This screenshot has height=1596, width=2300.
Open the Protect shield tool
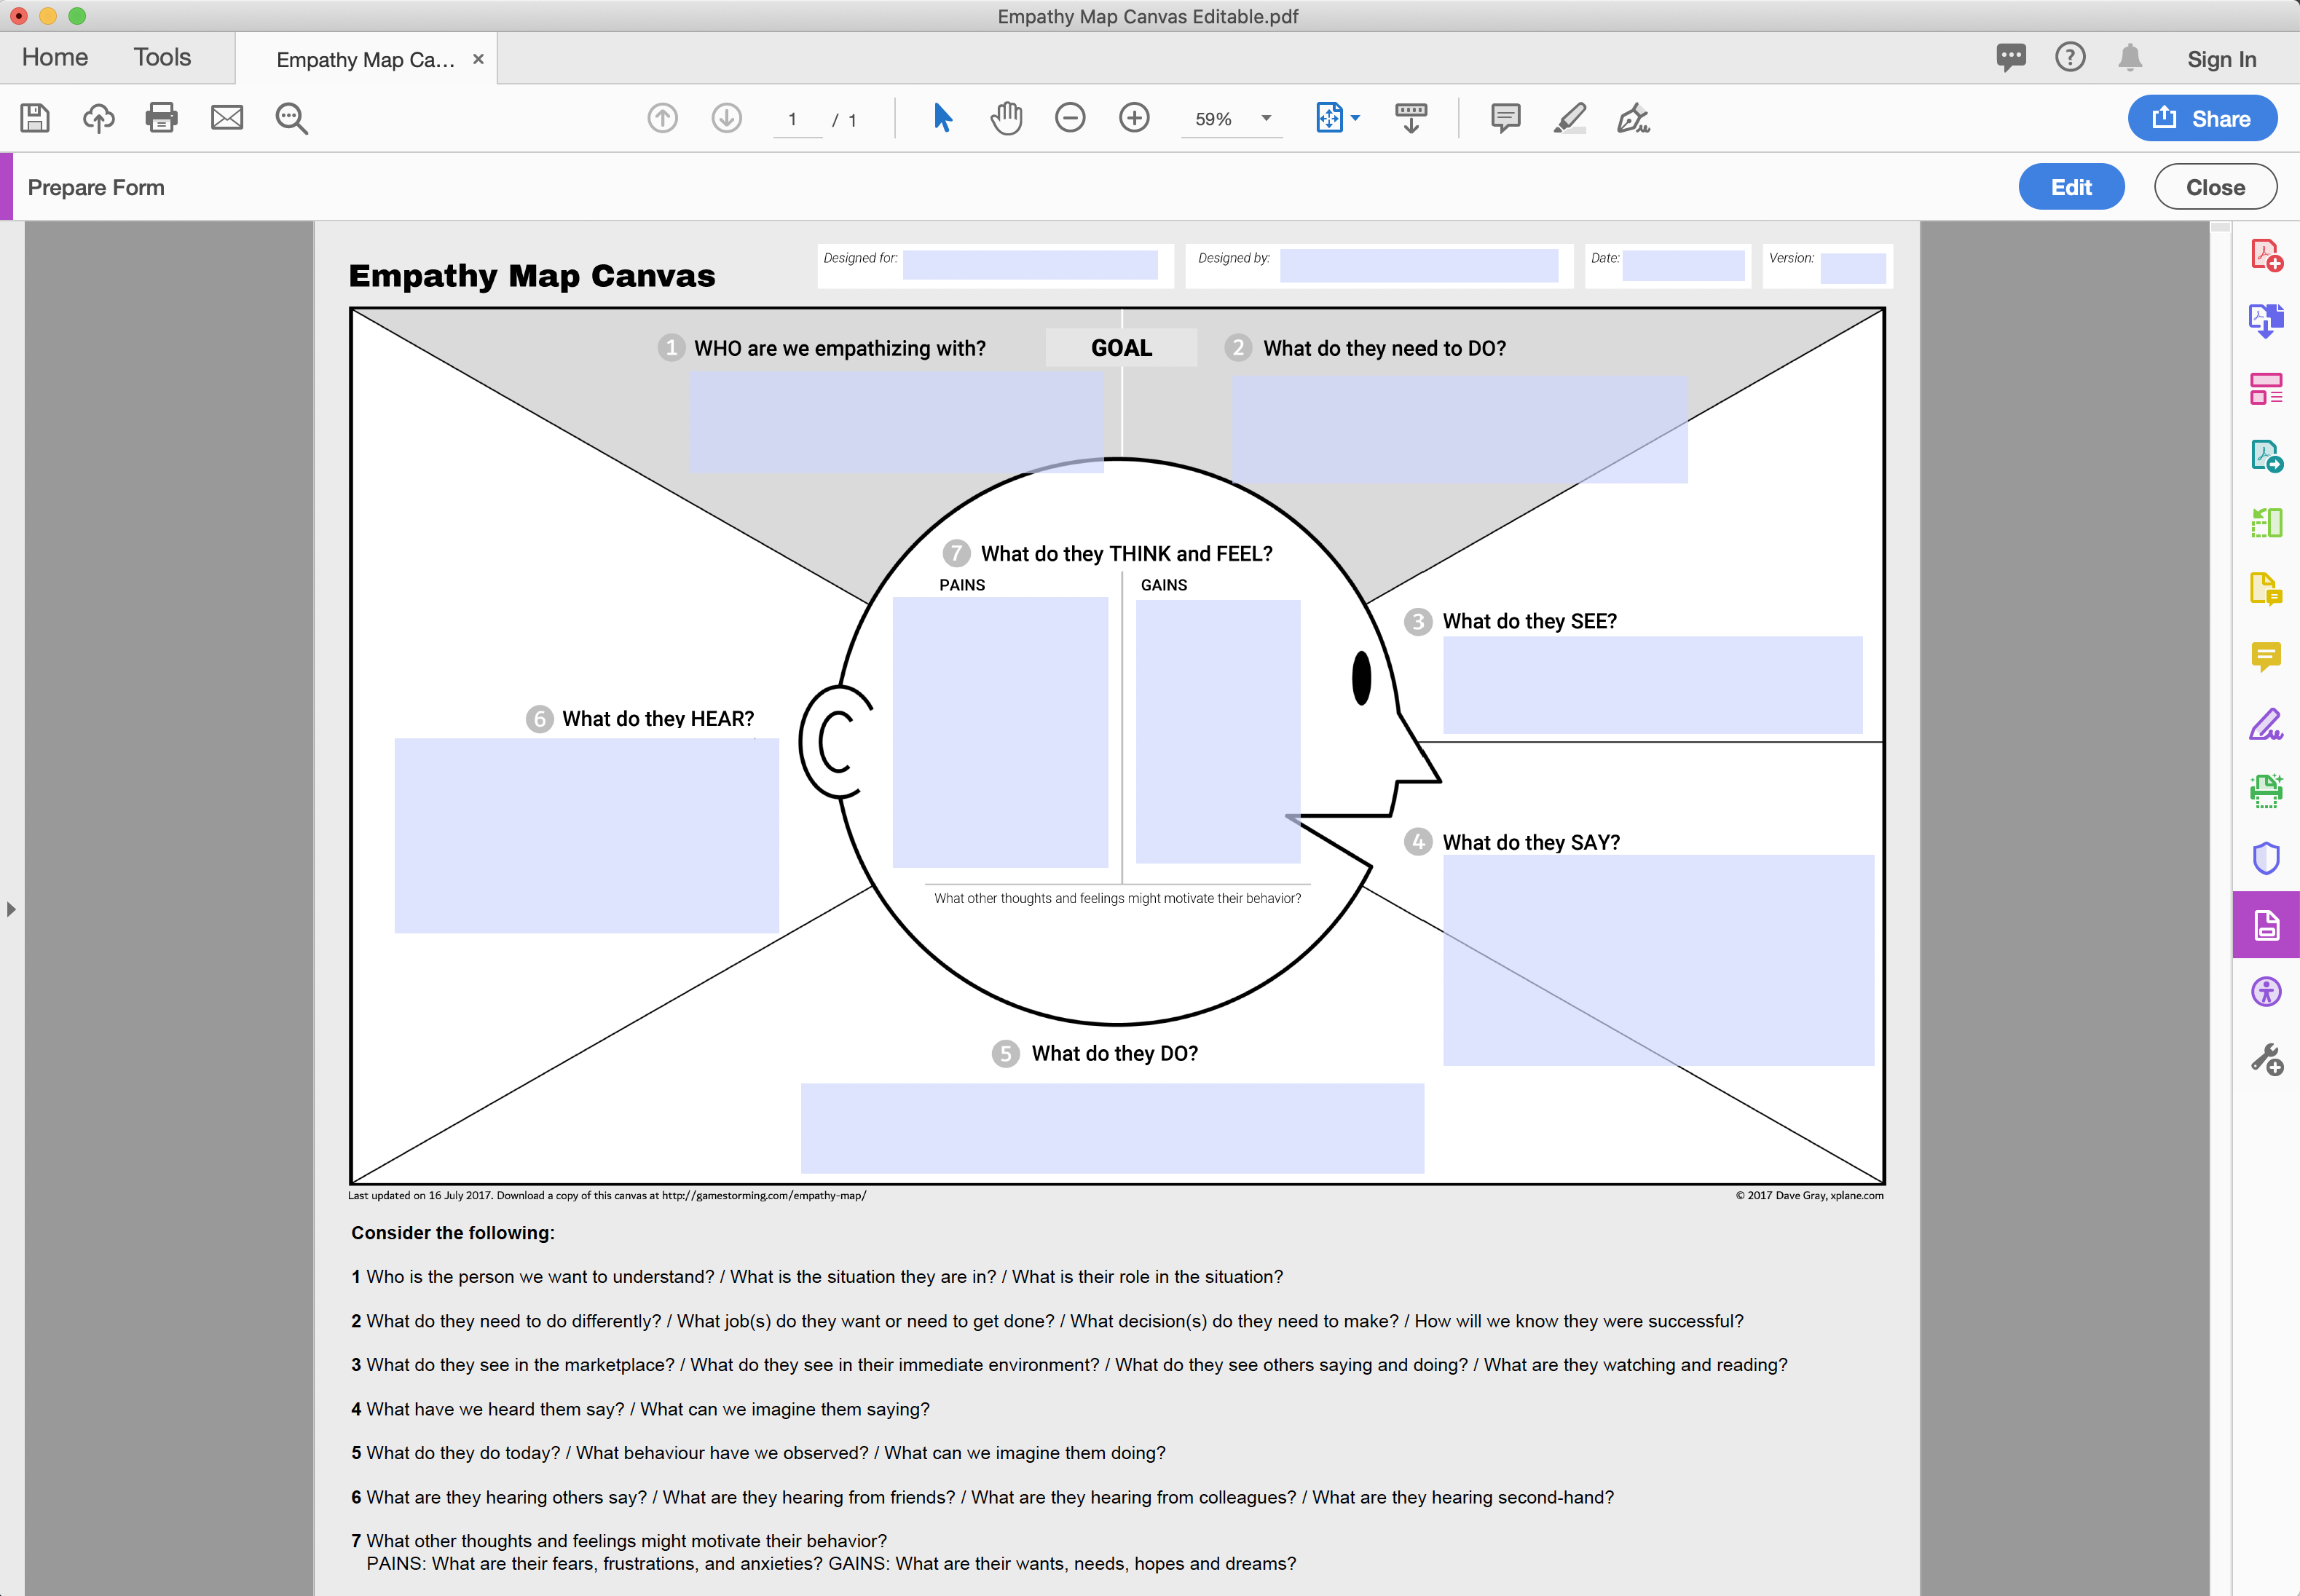click(x=2266, y=858)
